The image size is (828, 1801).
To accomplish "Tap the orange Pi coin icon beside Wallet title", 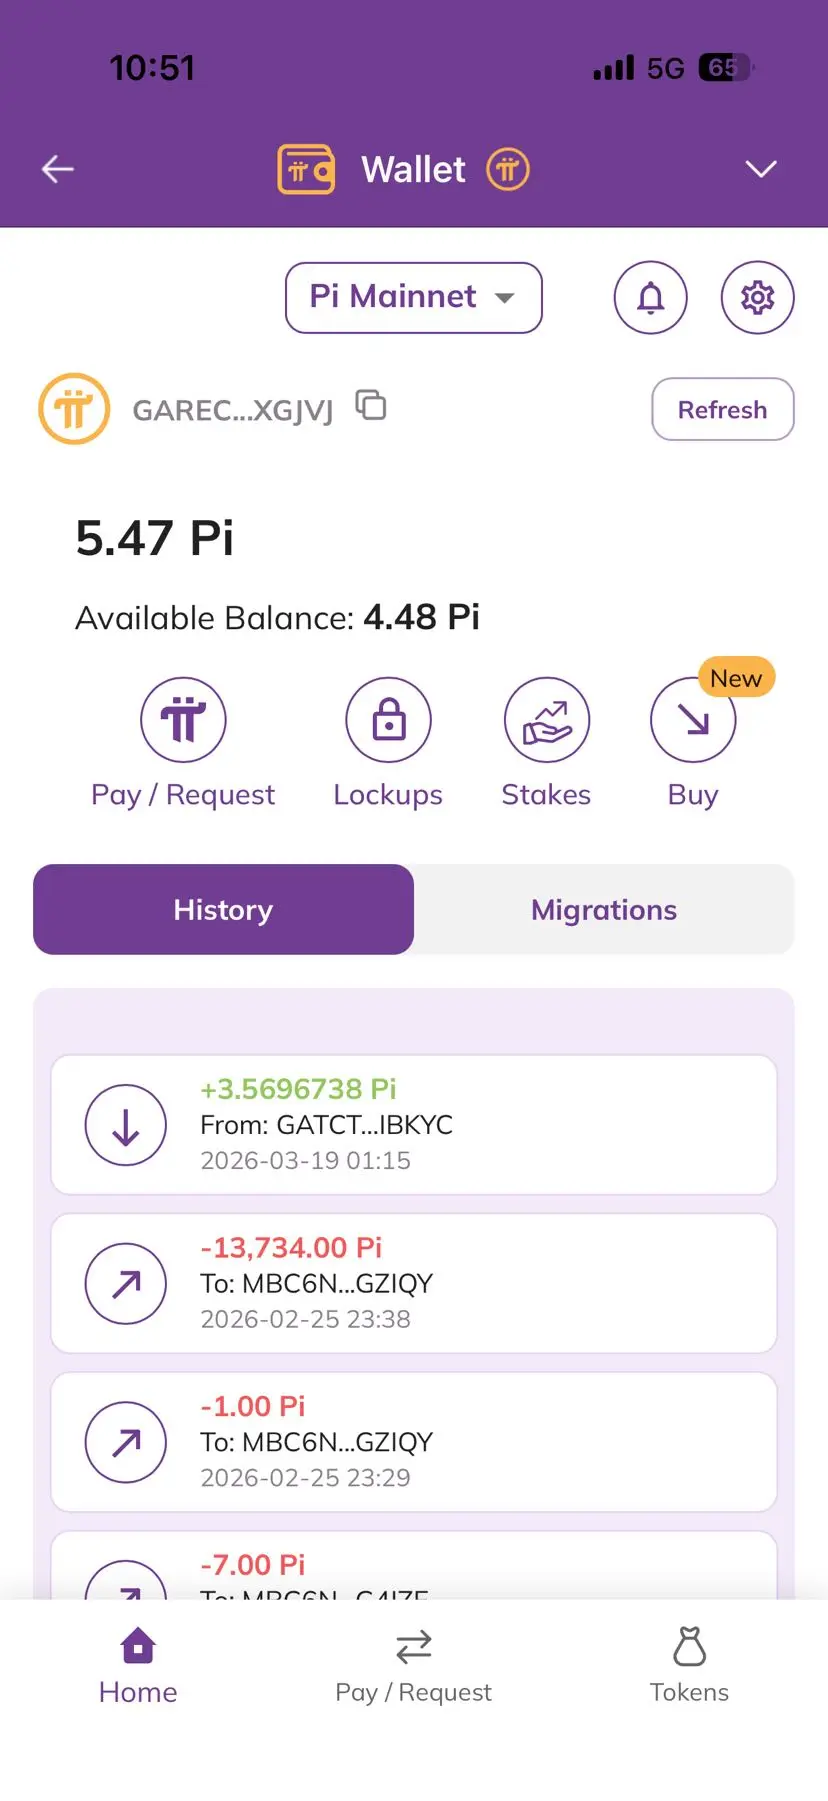I will pos(508,169).
